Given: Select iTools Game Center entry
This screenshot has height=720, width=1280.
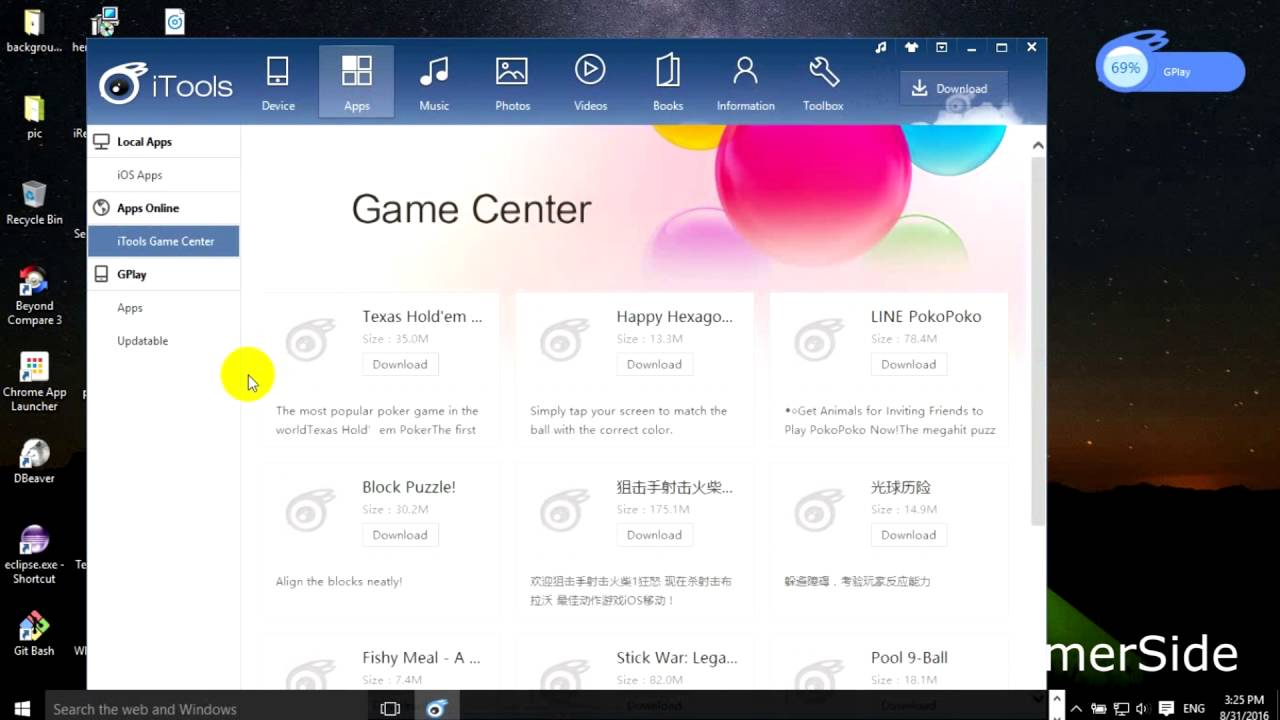Looking at the screenshot, I should pyautogui.click(x=164, y=241).
